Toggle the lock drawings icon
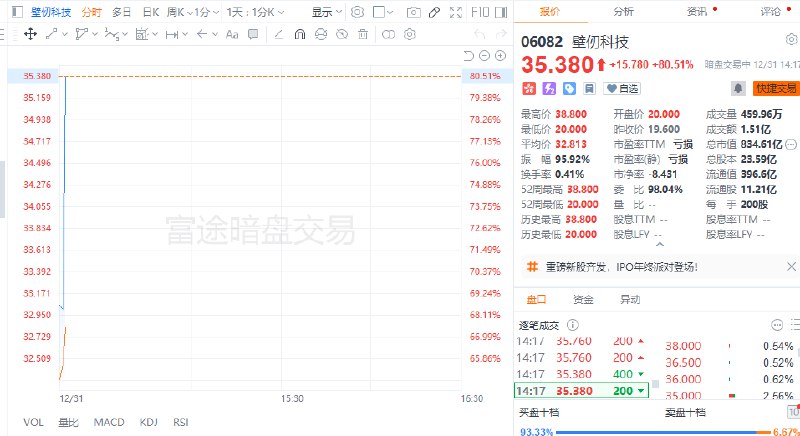This screenshot has width=800, height=436. [x=321, y=34]
